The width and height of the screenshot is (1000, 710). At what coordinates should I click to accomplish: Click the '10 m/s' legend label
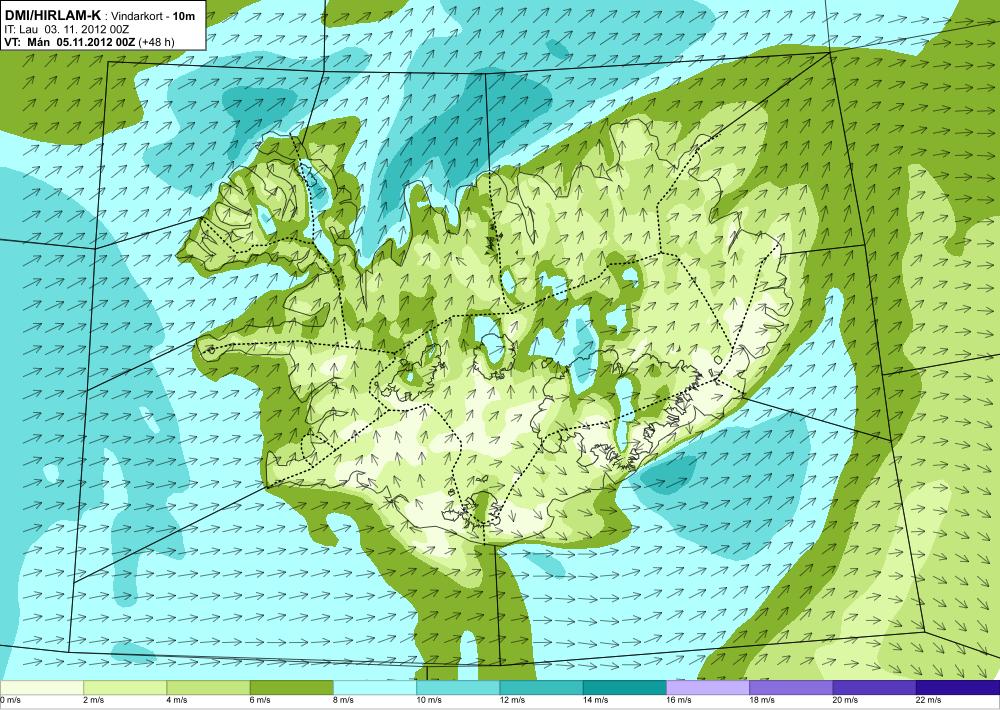(429, 700)
